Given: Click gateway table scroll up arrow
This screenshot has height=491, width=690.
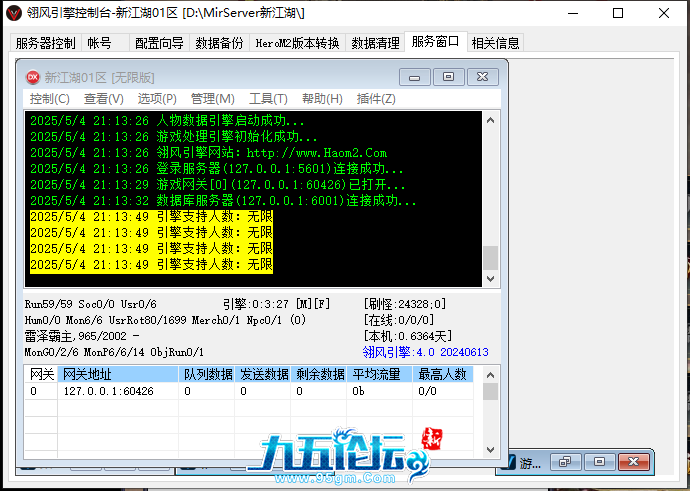Looking at the screenshot, I should coord(491,375).
